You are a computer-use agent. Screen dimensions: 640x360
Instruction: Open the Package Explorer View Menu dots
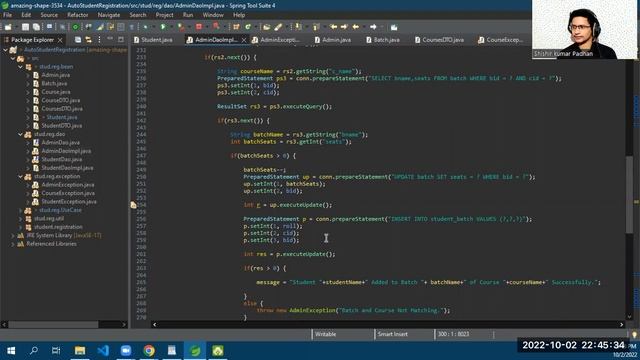[x=99, y=40]
